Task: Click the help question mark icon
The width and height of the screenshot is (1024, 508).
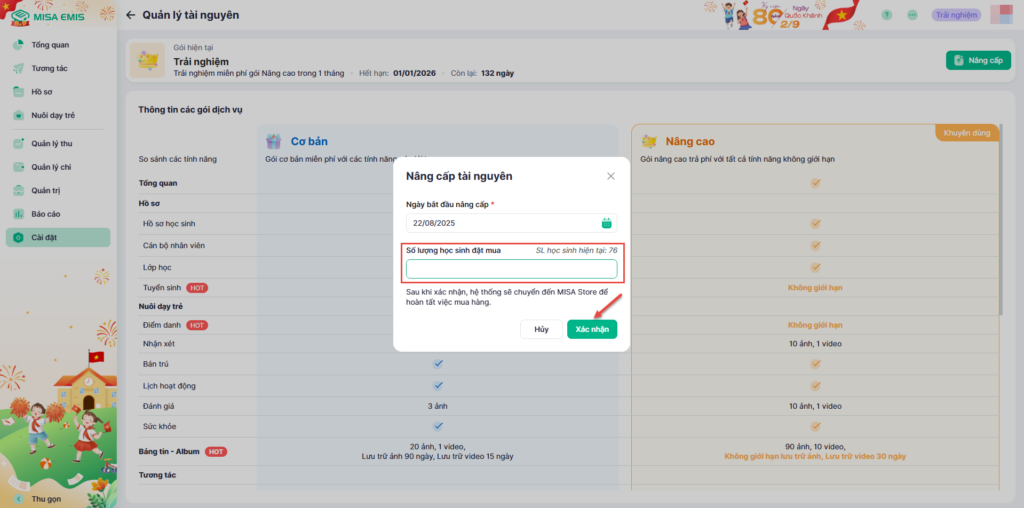Action: coord(886,15)
